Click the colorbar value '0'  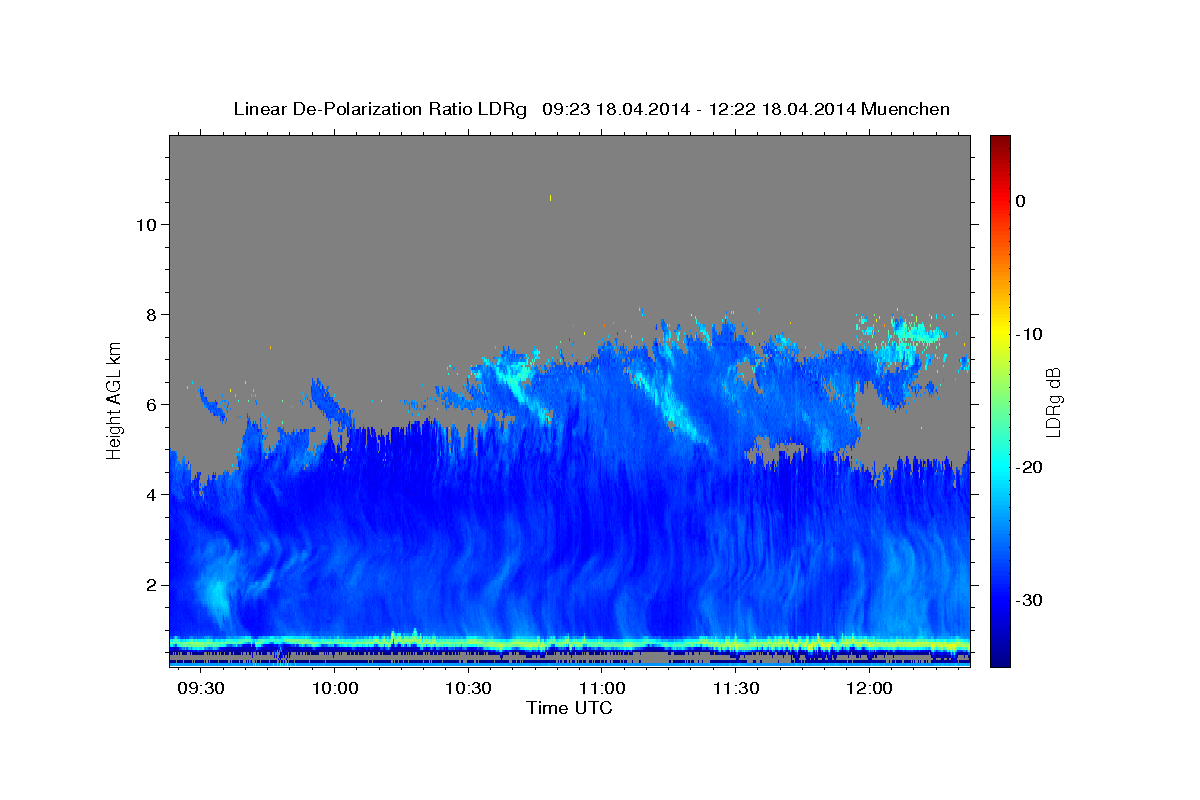tap(1020, 201)
